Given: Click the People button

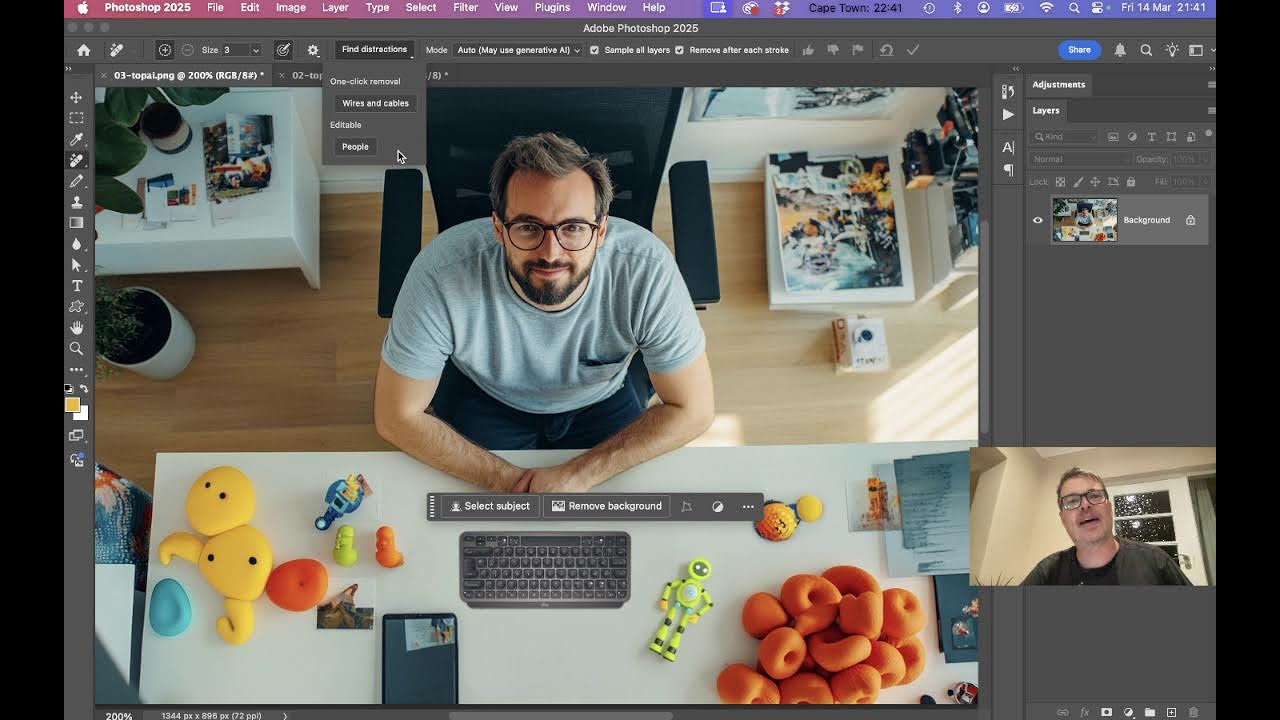Looking at the screenshot, I should click(x=355, y=147).
